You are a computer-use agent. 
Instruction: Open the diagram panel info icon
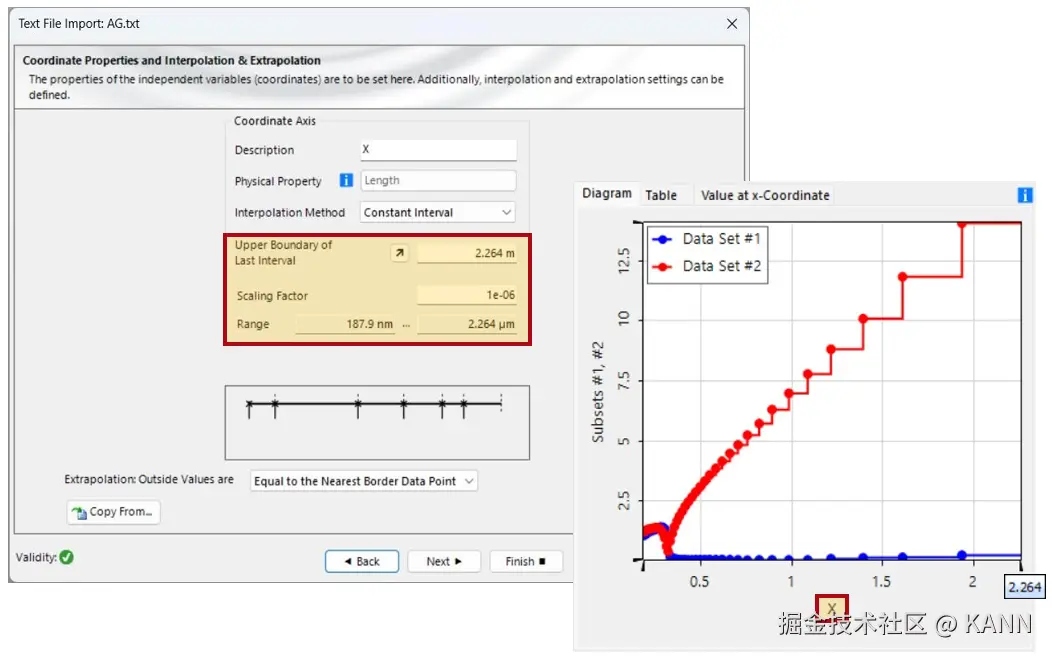(1024, 195)
